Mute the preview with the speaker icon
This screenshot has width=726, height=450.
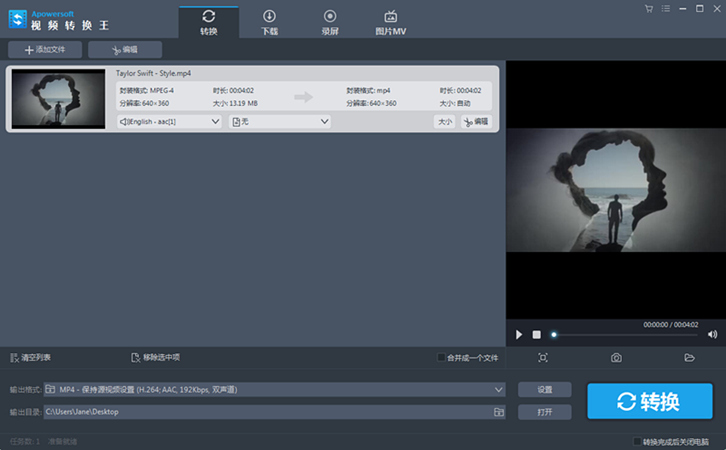click(x=712, y=334)
